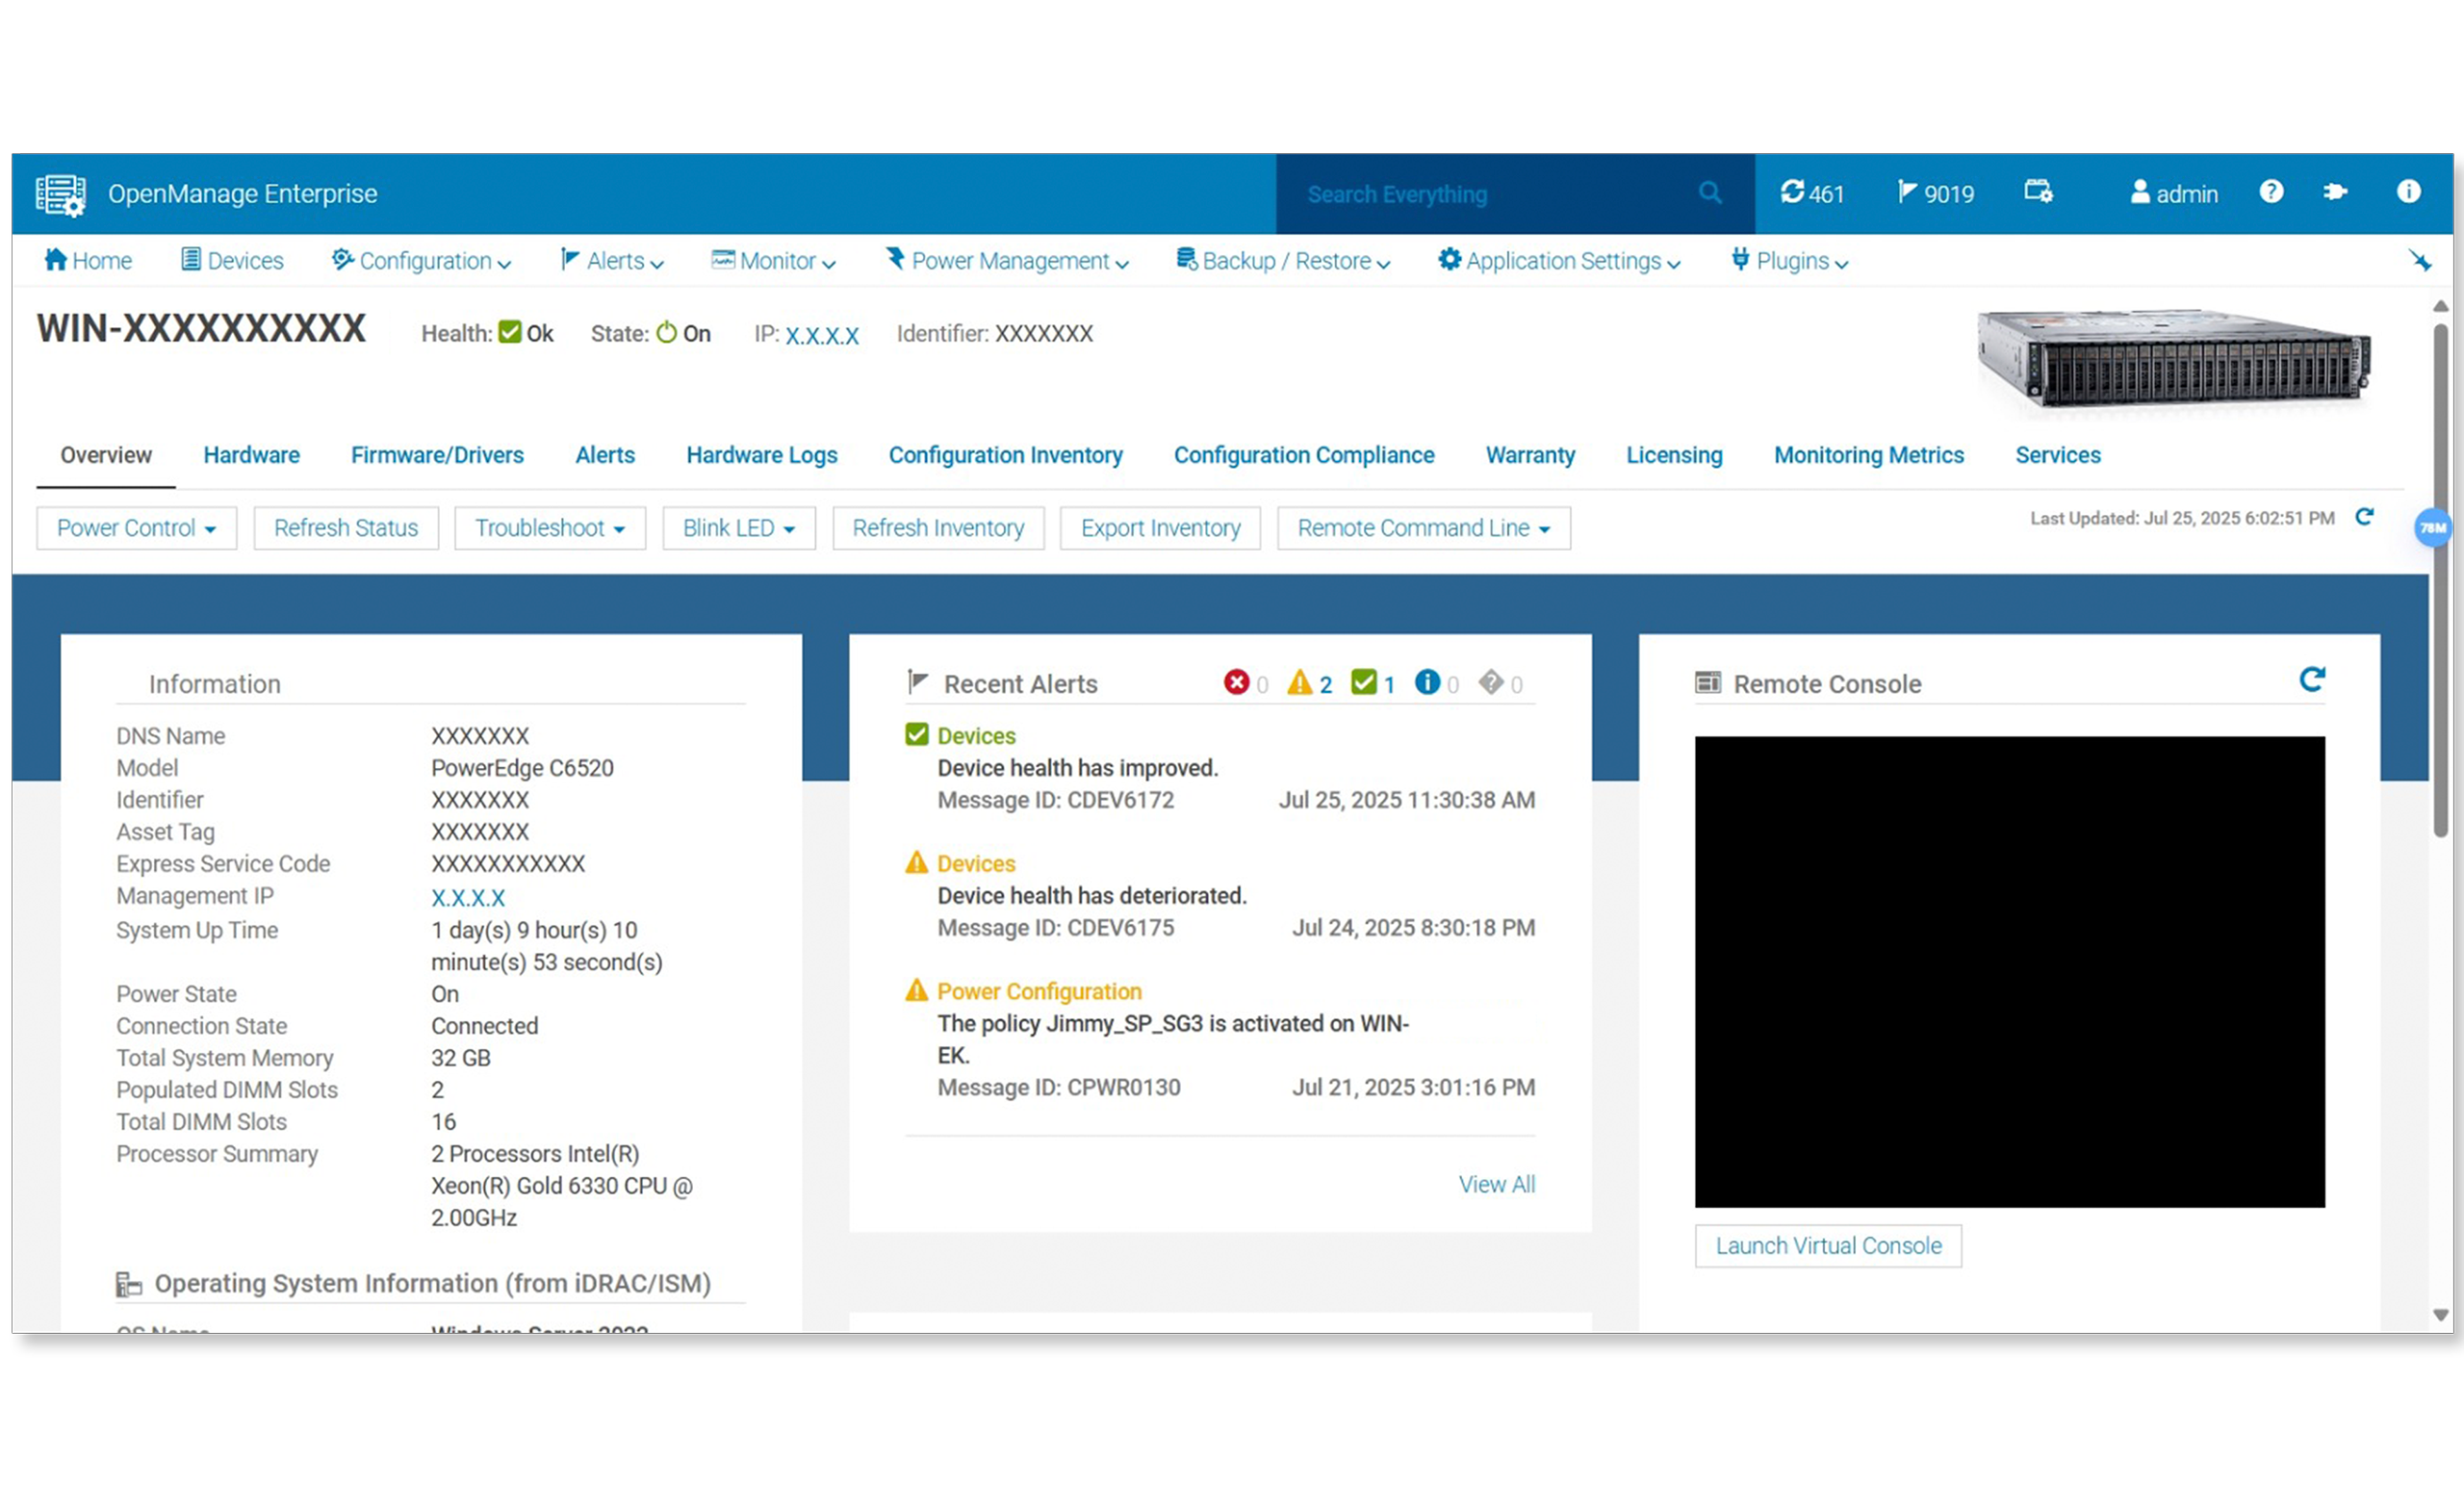
Task: Open the Configuration Compliance tab
Action: 1304,455
